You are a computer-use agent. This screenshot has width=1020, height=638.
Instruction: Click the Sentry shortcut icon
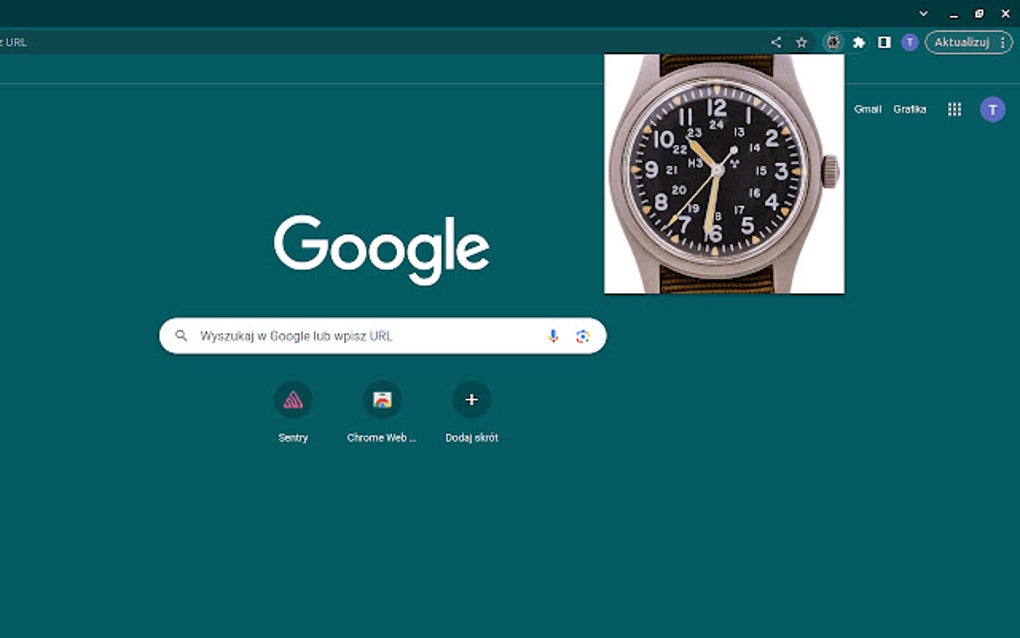click(292, 400)
